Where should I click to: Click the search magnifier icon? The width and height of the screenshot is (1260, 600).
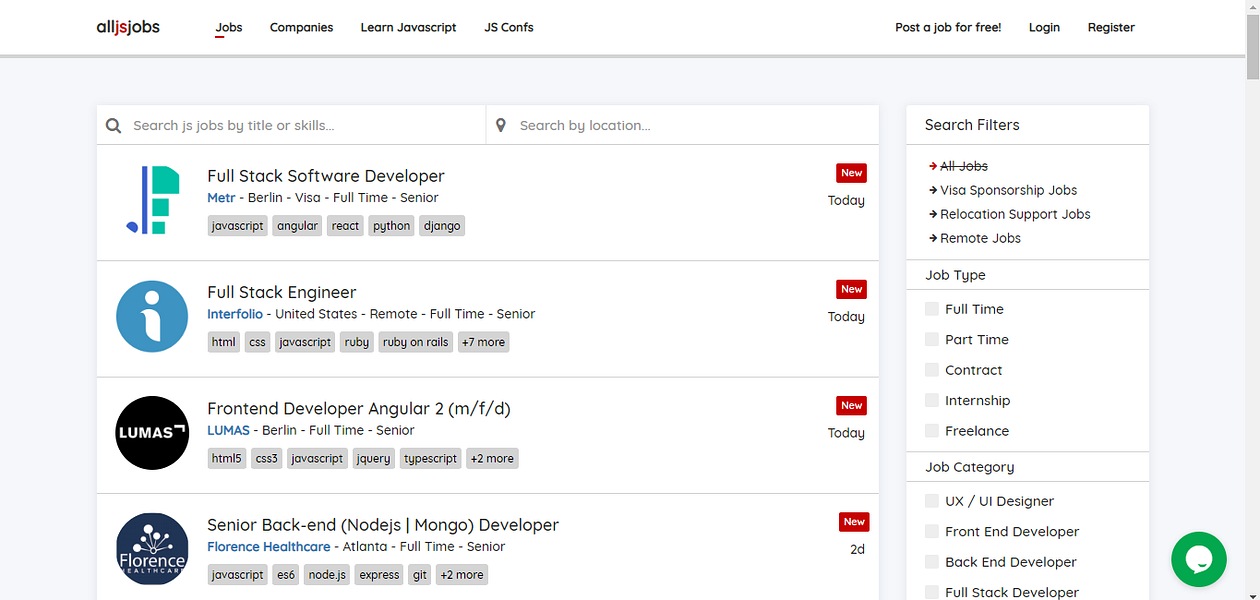point(114,125)
